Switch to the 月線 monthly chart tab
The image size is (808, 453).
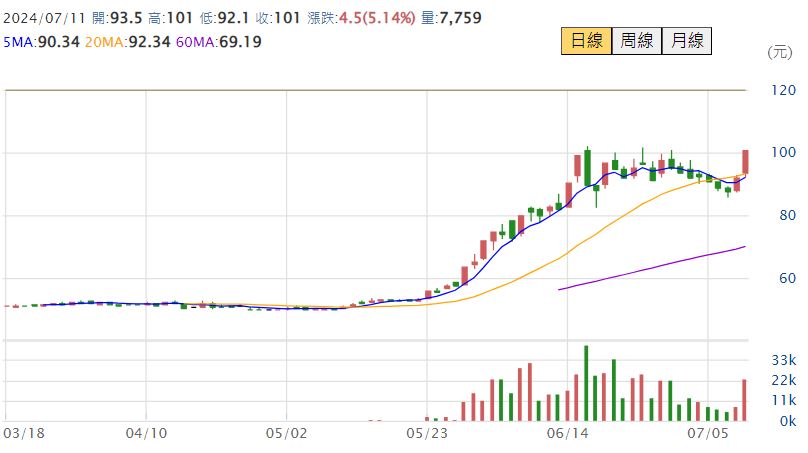[686, 41]
